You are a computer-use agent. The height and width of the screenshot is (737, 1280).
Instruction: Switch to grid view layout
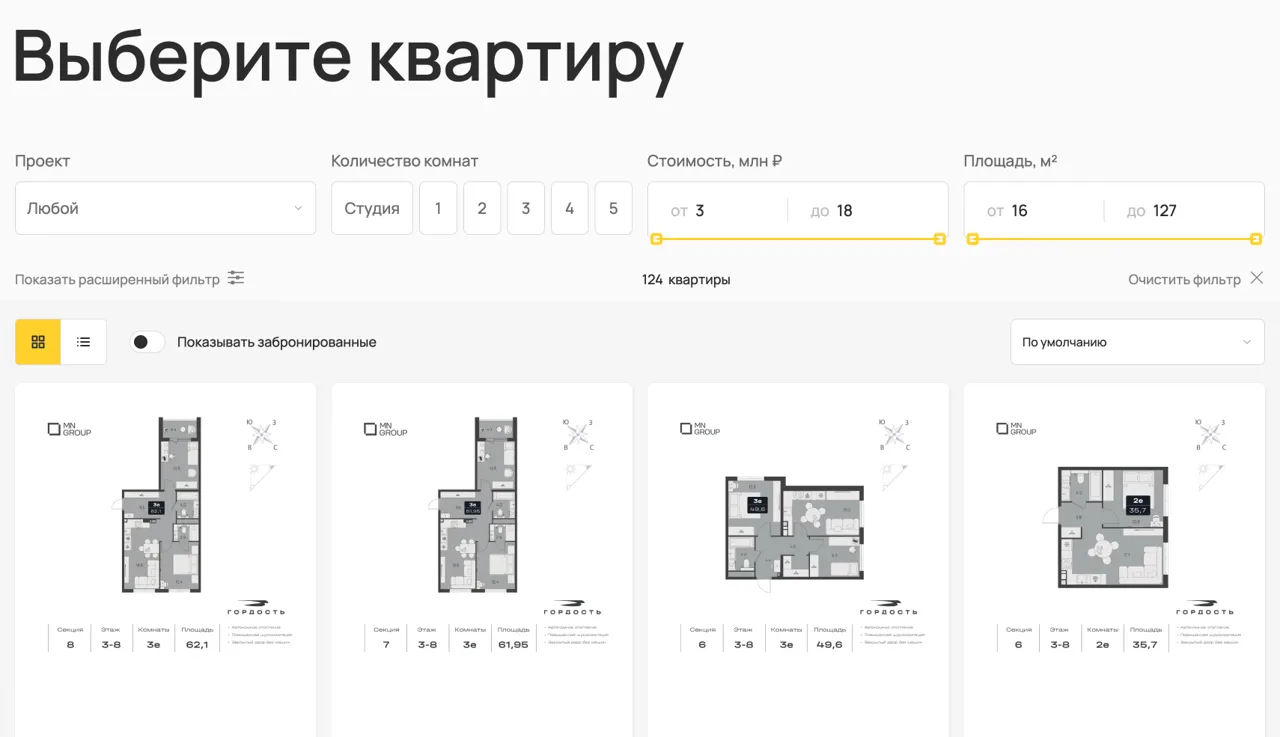38,342
